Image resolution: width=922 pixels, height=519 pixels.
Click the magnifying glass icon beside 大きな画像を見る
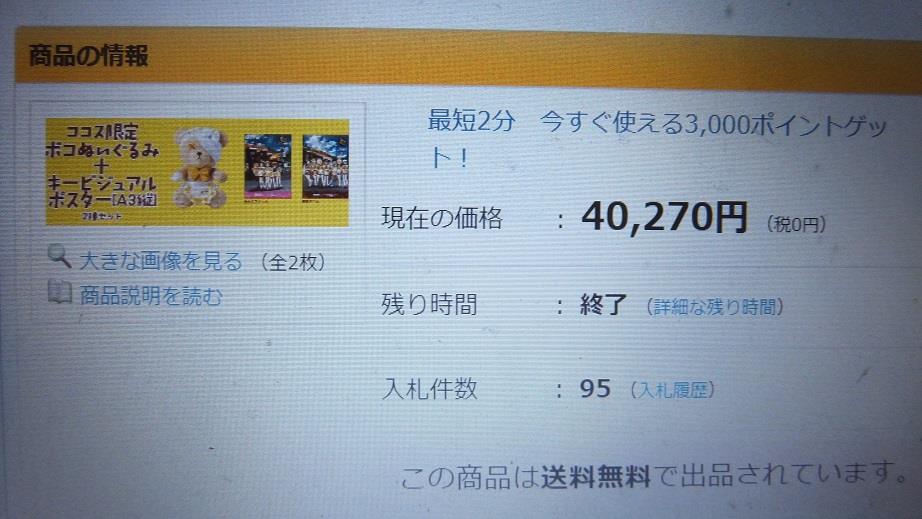[59, 257]
